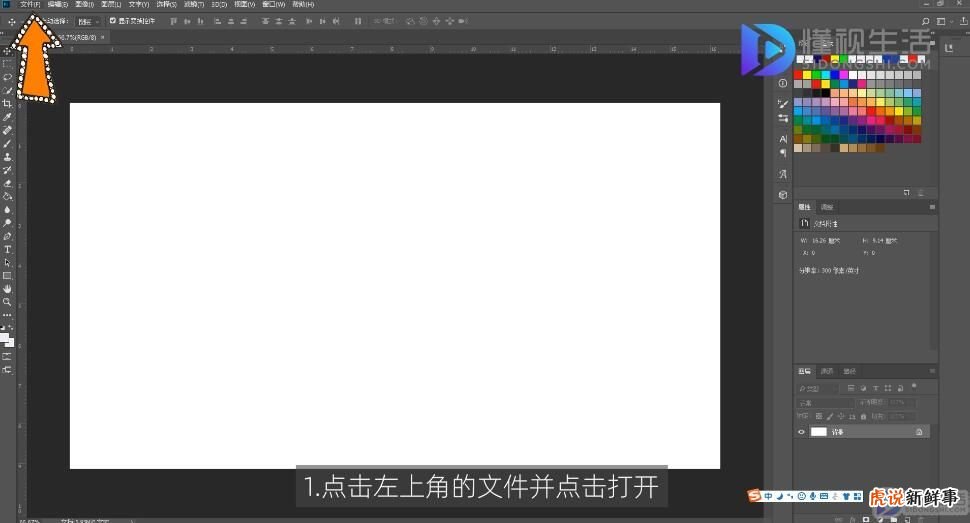Toggle the 显示变换控件 show transform controls checkbox
The width and height of the screenshot is (970, 523).
113,20
